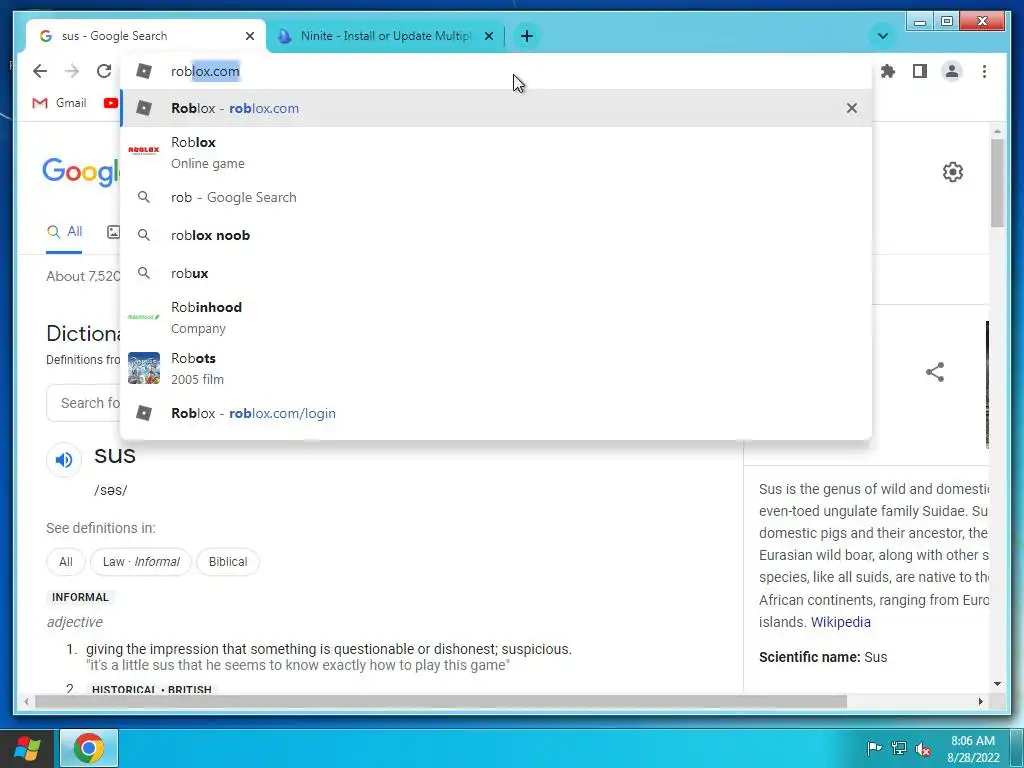The image size is (1024, 768).
Task: Open the YouTube bookmark icon
Action: (x=110, y=103)
